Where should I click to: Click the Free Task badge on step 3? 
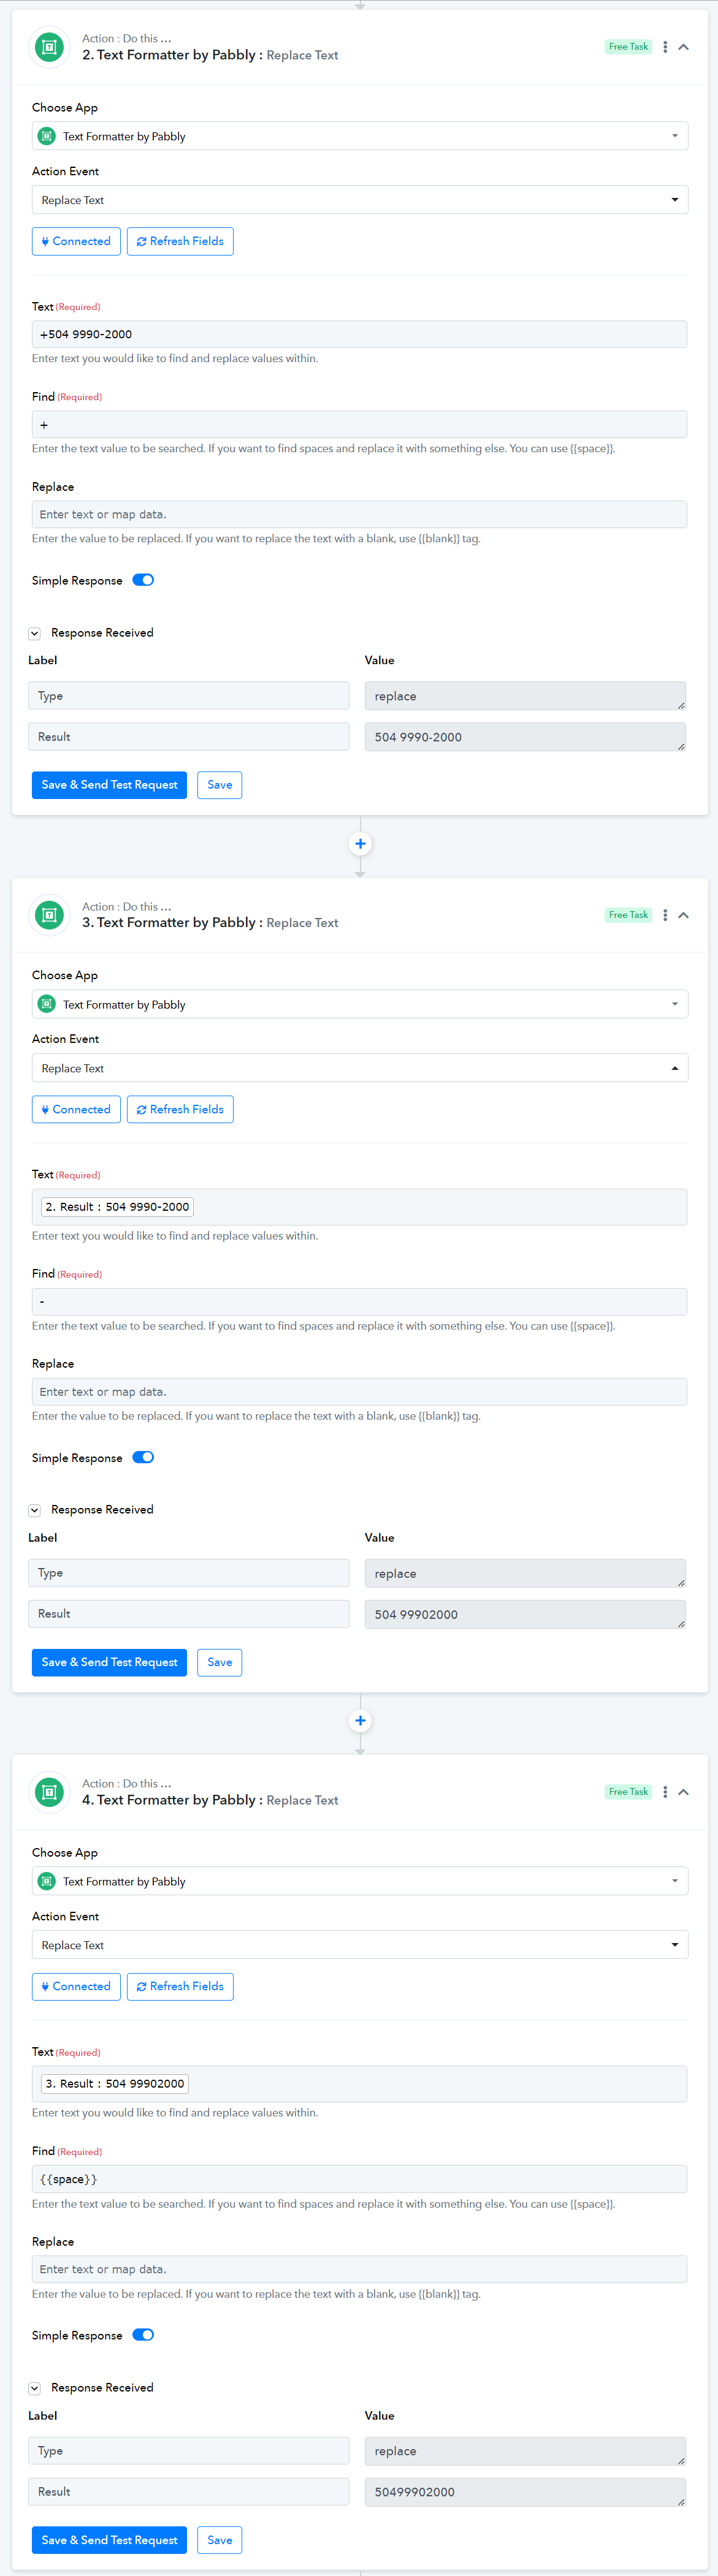[628, 915]
